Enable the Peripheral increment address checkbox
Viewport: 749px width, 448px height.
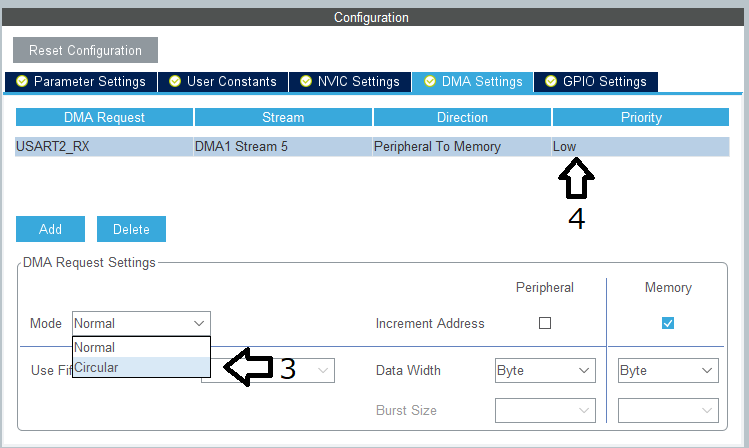(545, 323)
